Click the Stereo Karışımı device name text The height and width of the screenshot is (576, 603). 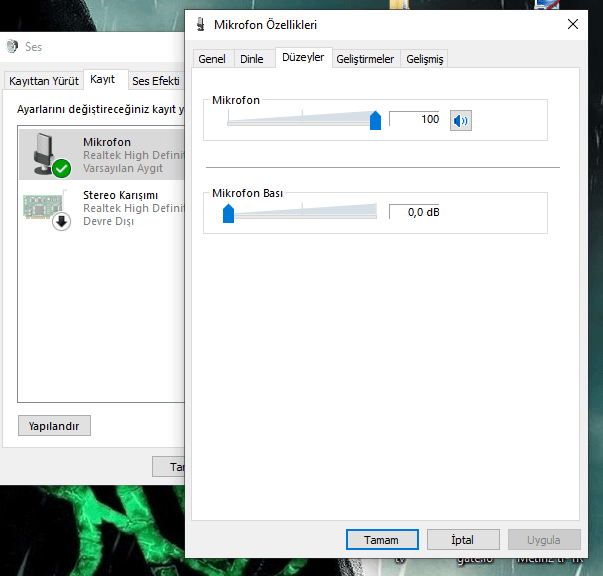(120, 195)
